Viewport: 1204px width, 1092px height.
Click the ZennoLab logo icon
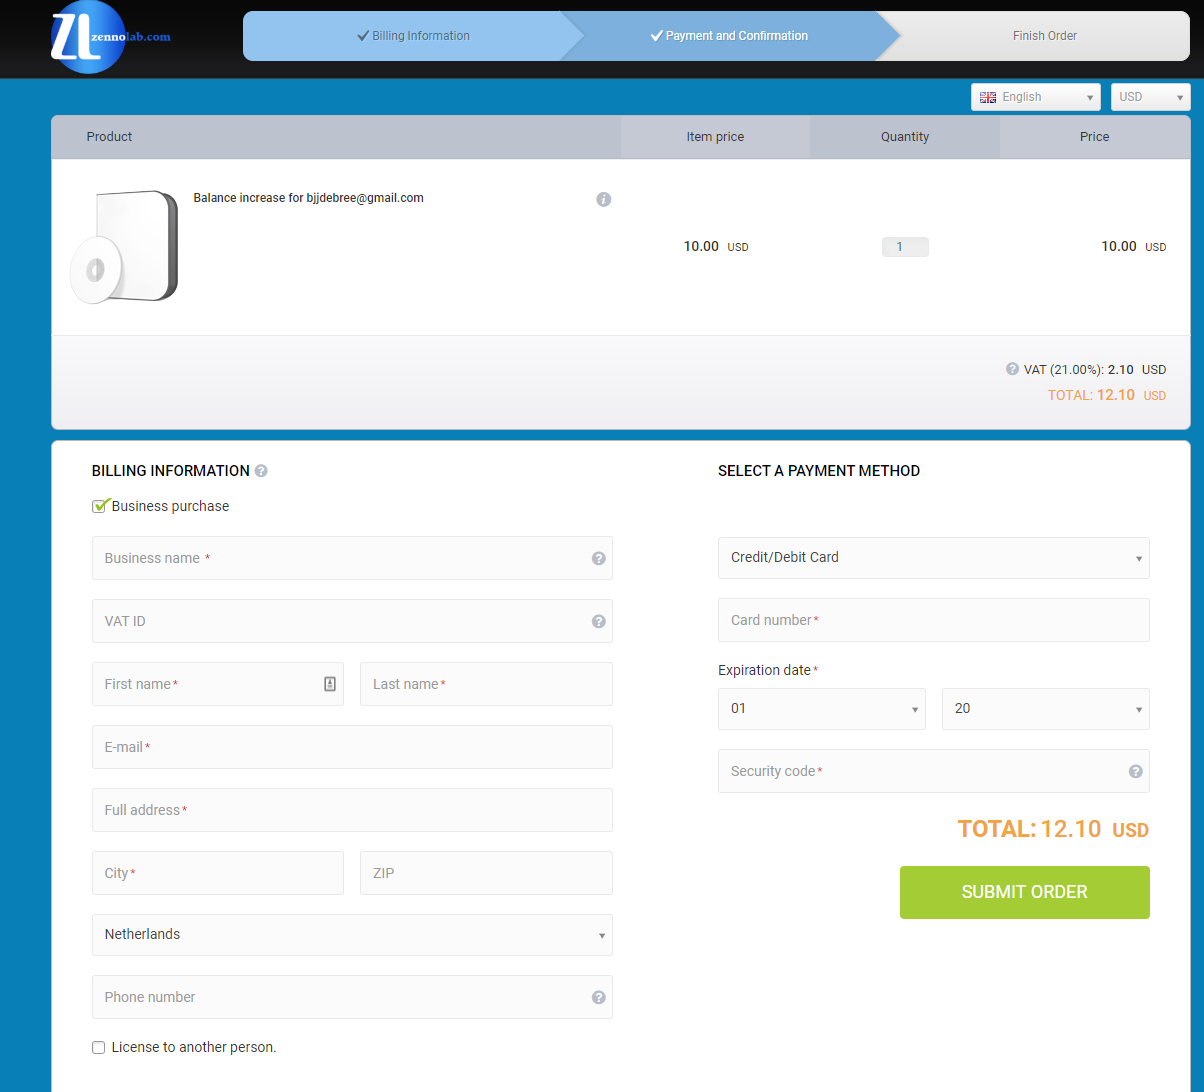click(x=88, y=37)
